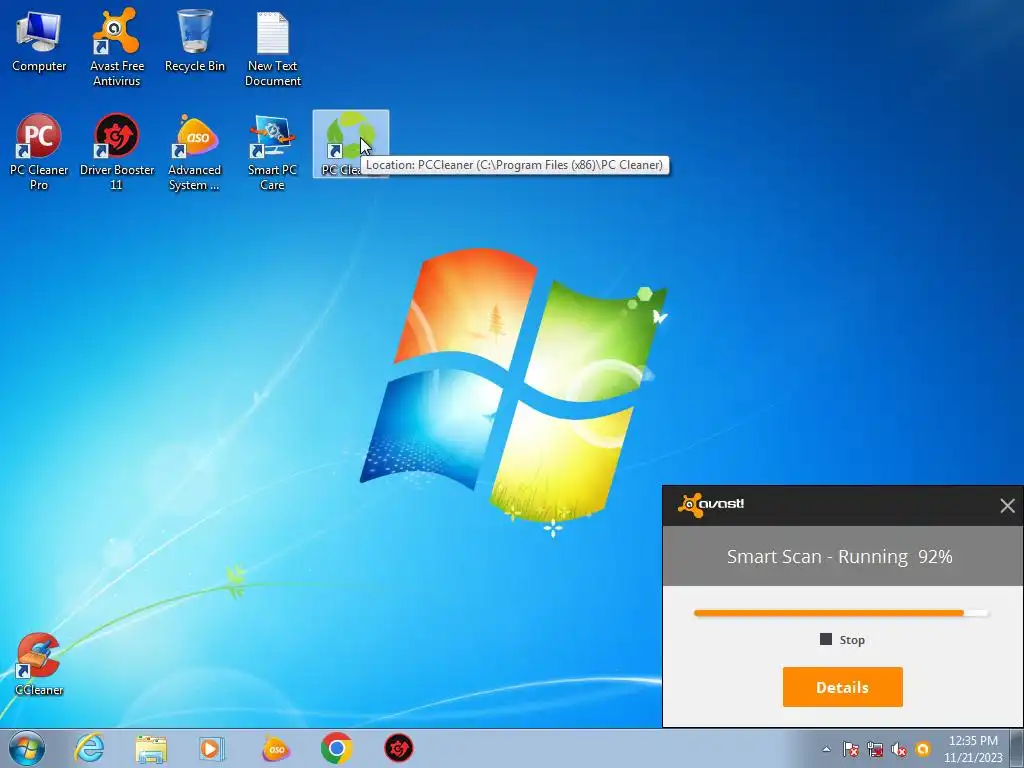Open the Windows Start menu orb
1024x768 pixels.
pos(26,748)
